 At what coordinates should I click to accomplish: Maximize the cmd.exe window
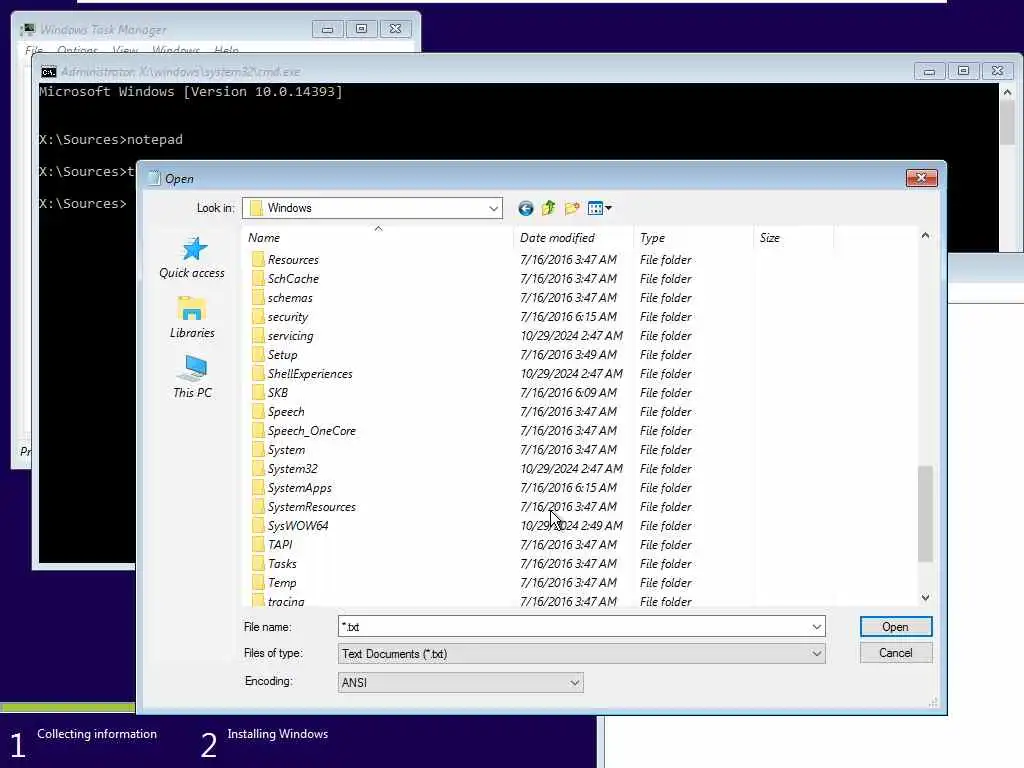click(x=963, y=71)
